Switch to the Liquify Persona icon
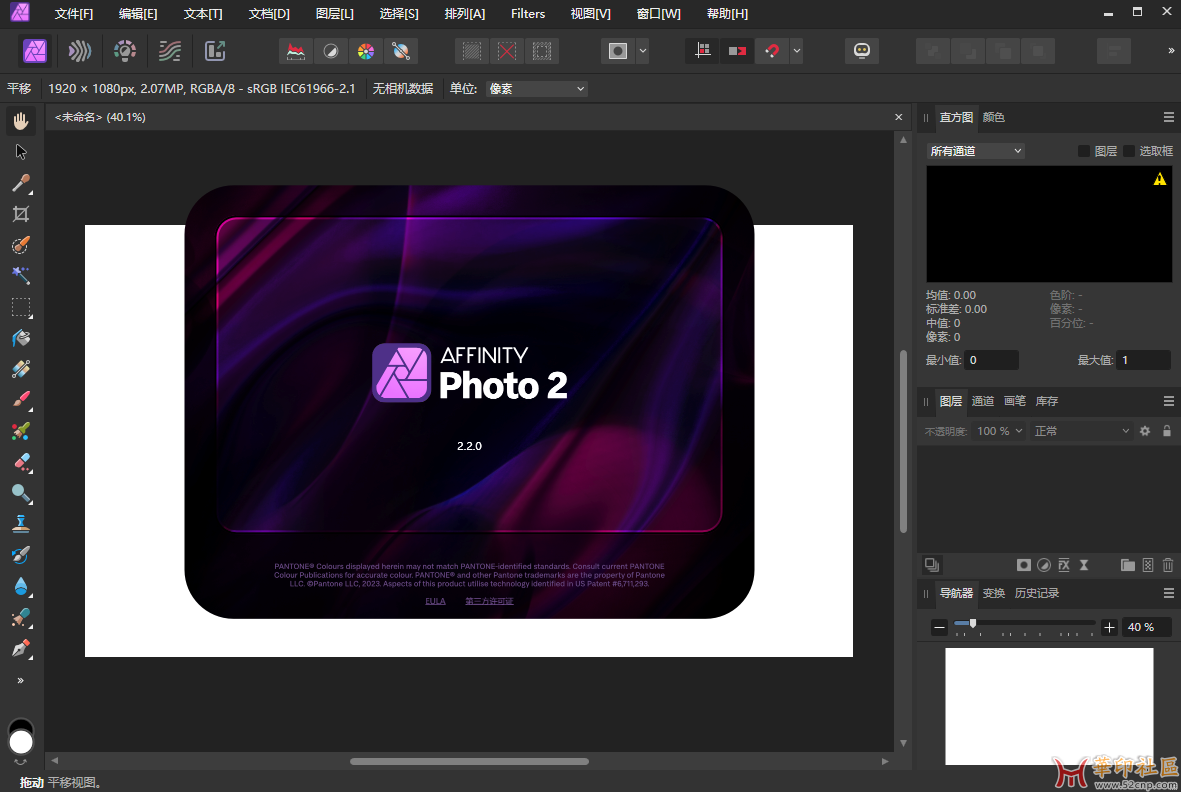Screen dimensions: 1181x792 point(80,51)
